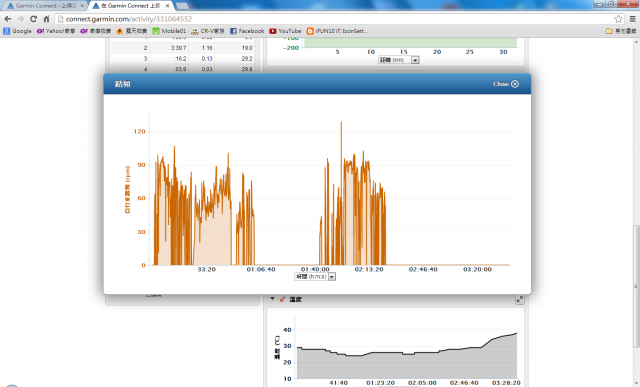Open the other bookmarks folder

coord(620,31)
